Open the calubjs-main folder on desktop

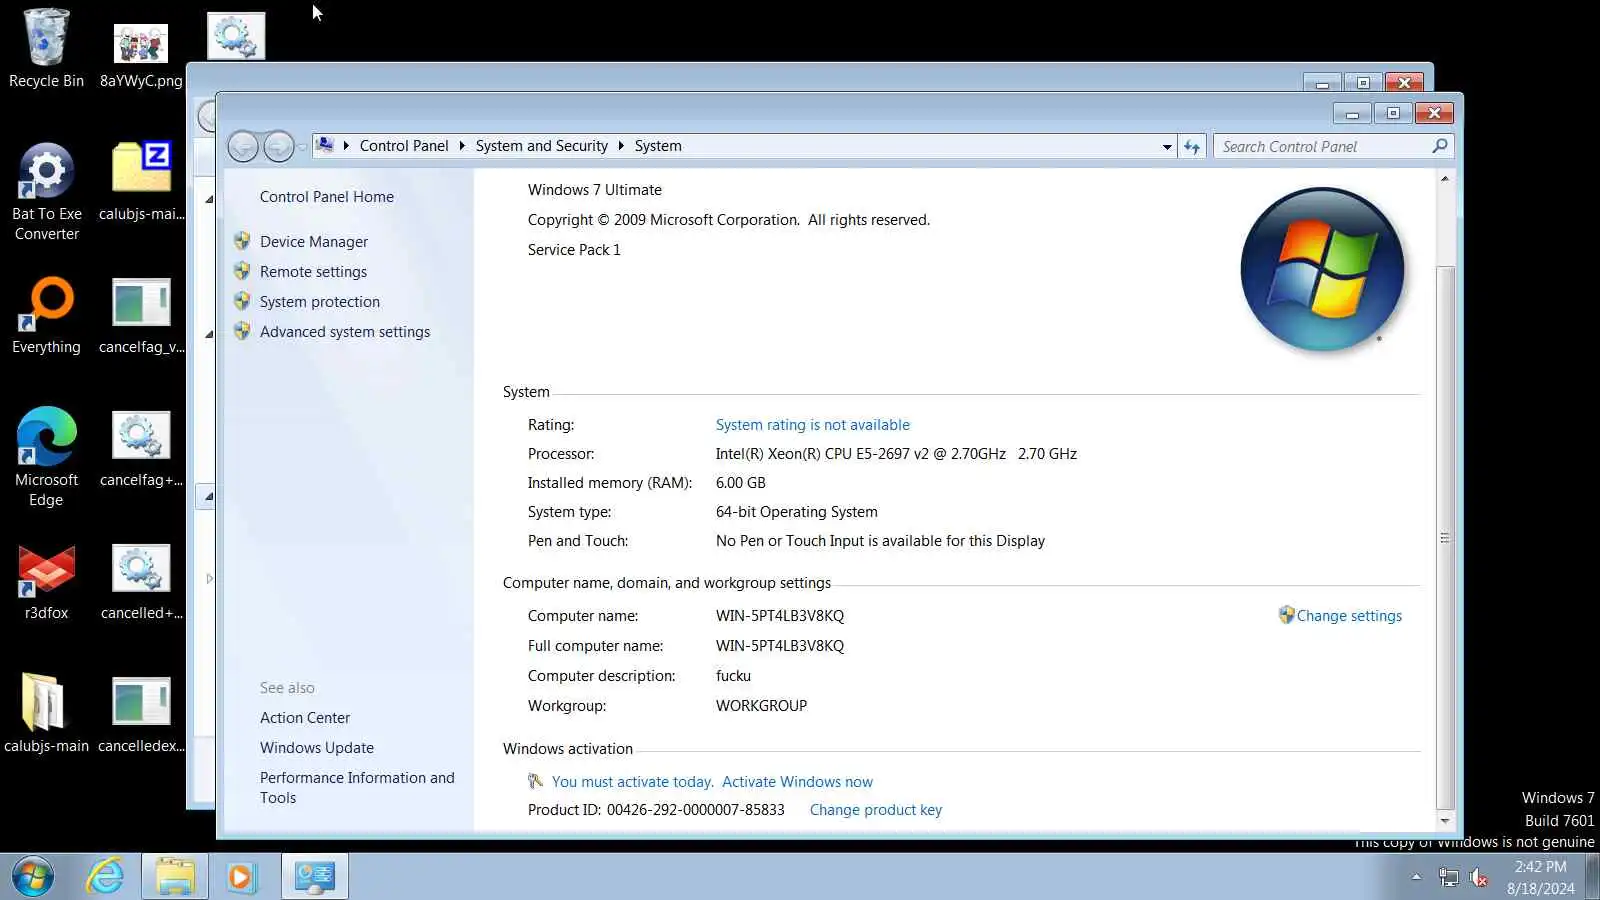coord(46,714)
